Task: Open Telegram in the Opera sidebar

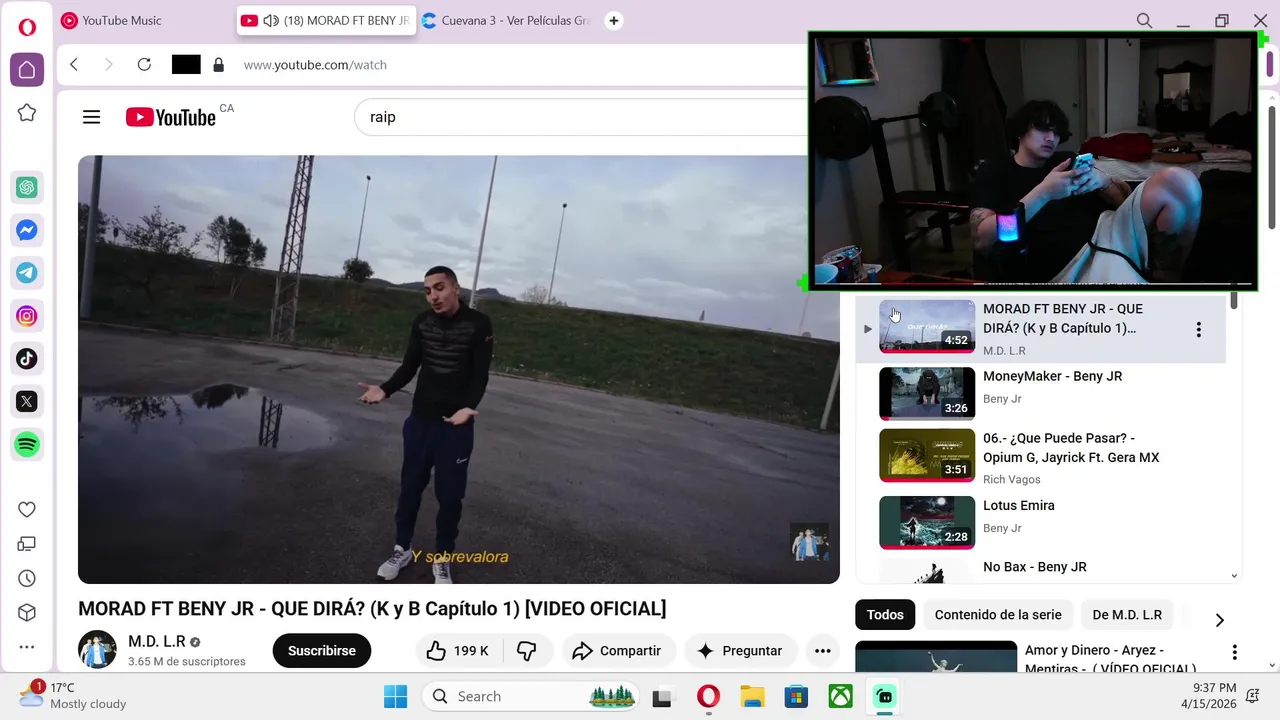Action: [x=27, y=273]
